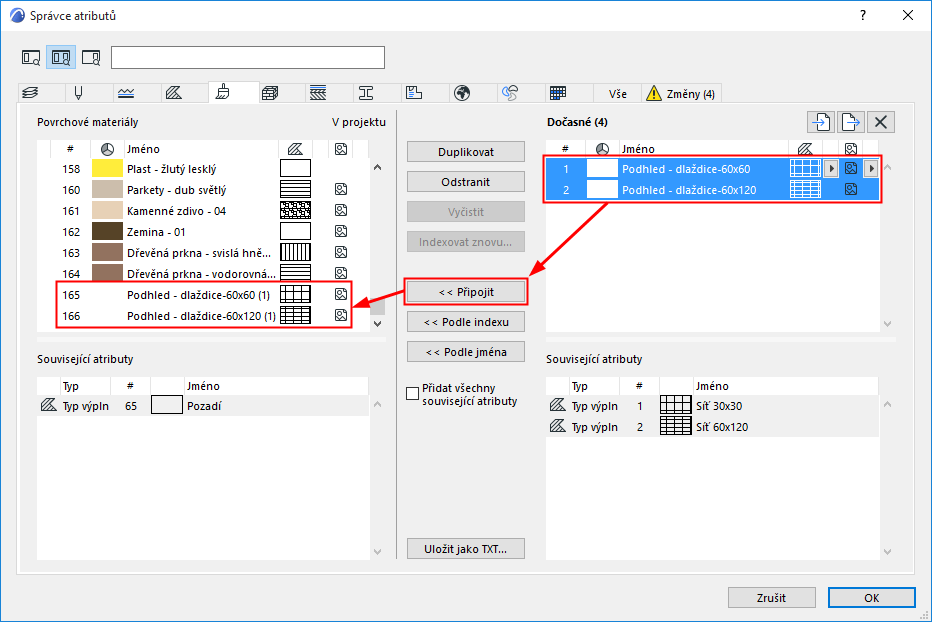This screenshot has width=932, height=622.
Task: Enable Přidat všechny související atributy checkbox
Action: point(413,394)
